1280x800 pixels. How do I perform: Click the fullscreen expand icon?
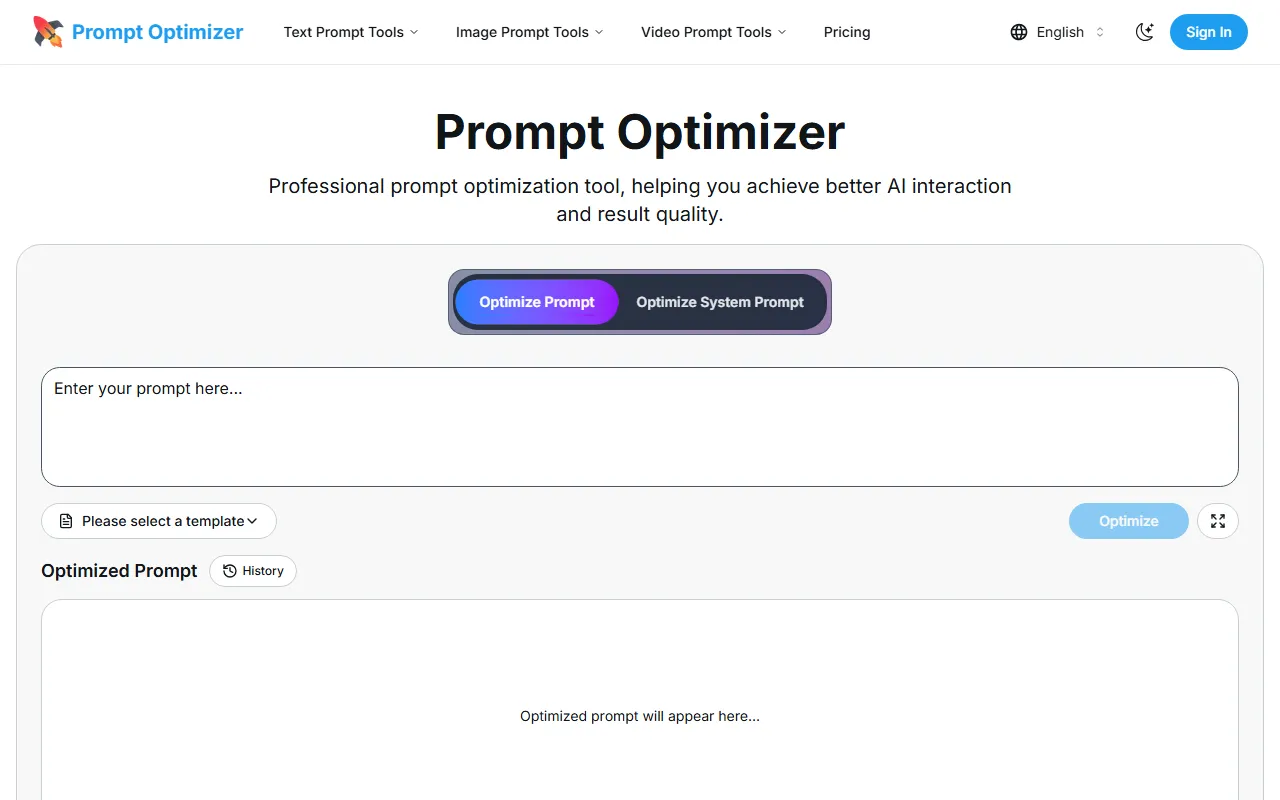(1218, 521)
